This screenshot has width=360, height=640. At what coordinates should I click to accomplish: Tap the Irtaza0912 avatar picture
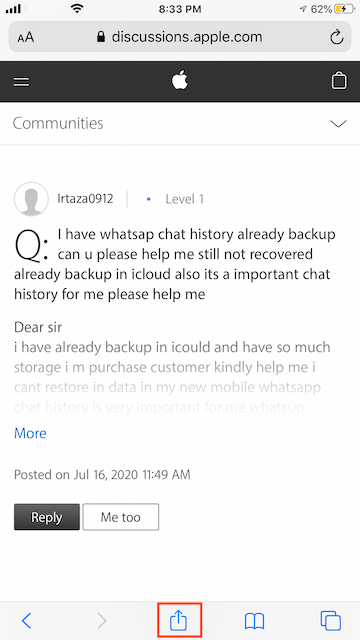click(x=31, y=199)
